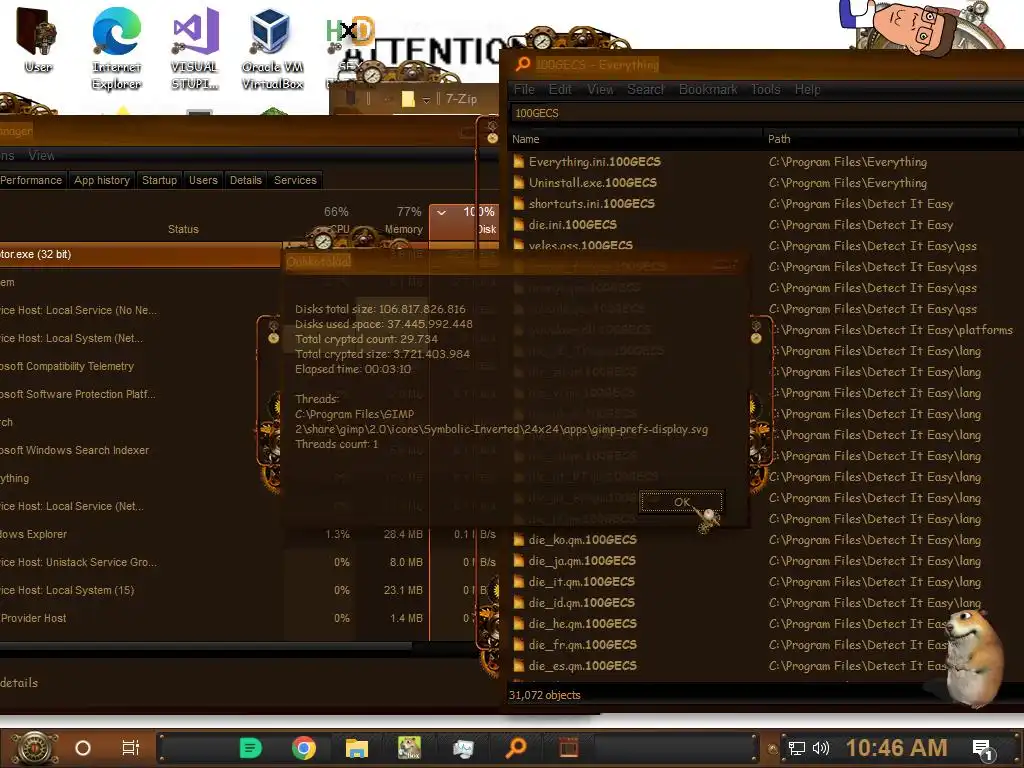
Task: Open the VISUAL STUPI... desktop shortcut
Action: click(x=195, y=48)
